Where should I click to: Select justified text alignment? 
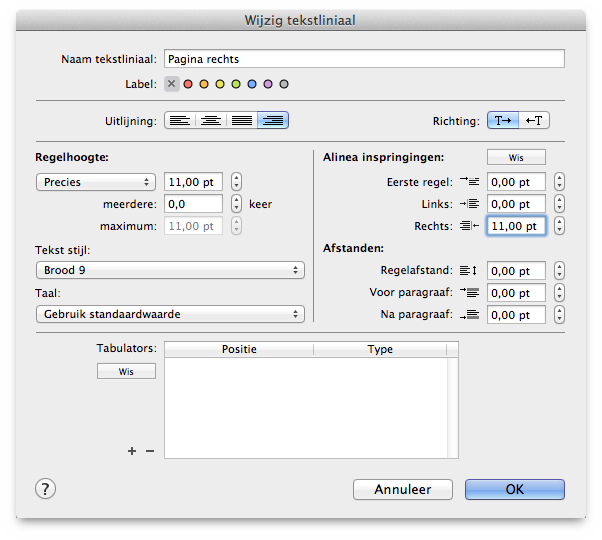[x=242, y=121]
